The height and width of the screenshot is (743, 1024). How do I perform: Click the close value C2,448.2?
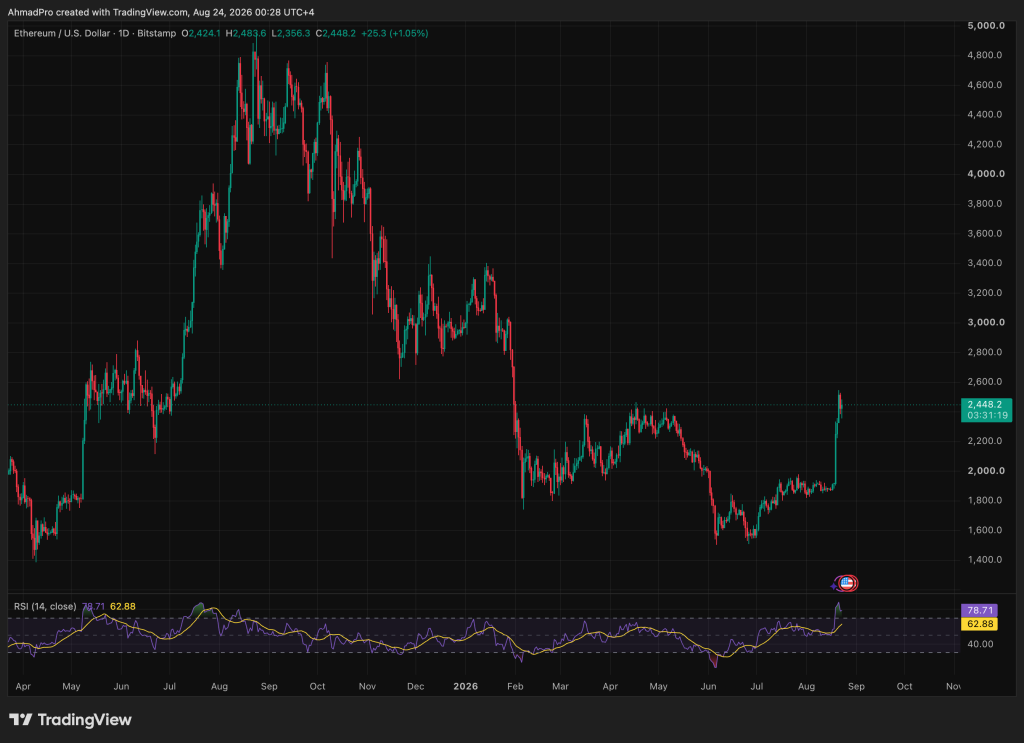click(x=336, y=33)
